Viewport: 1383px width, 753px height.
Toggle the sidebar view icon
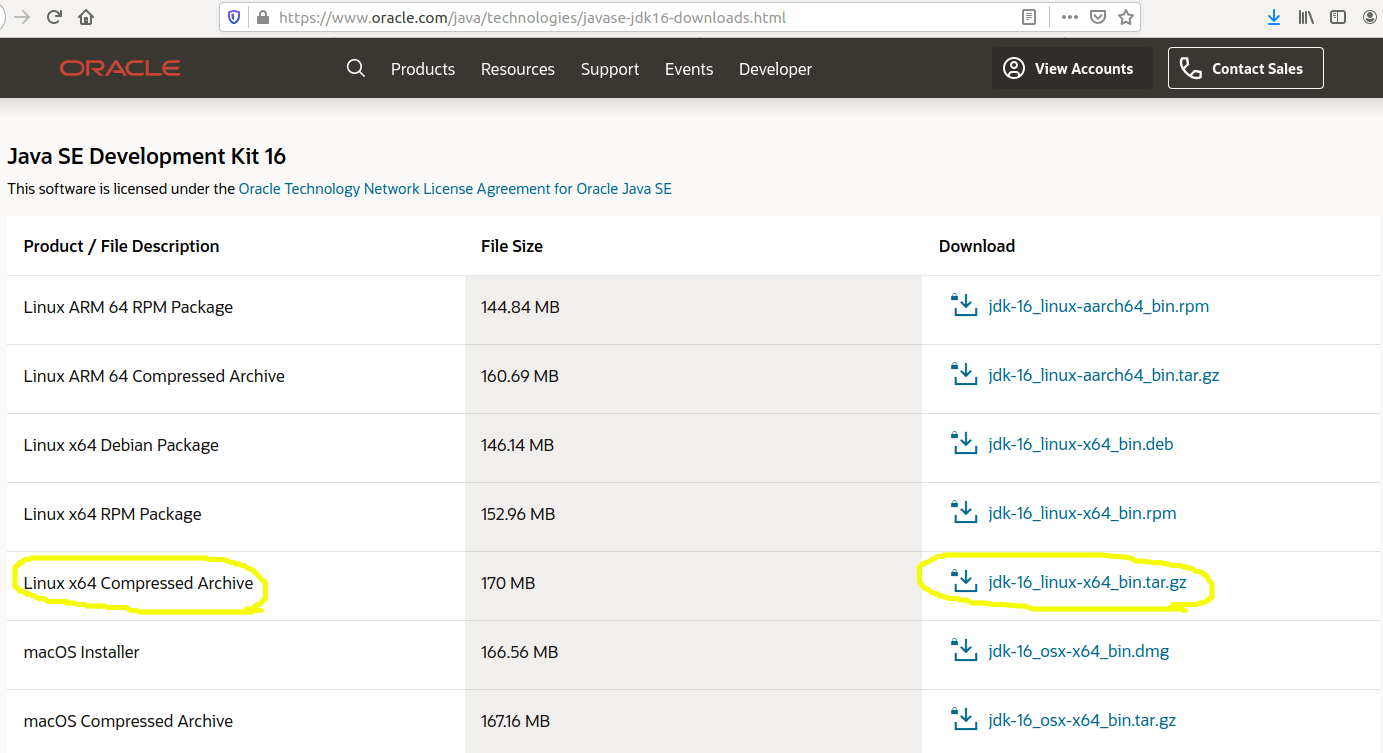tap(1338, 17)
